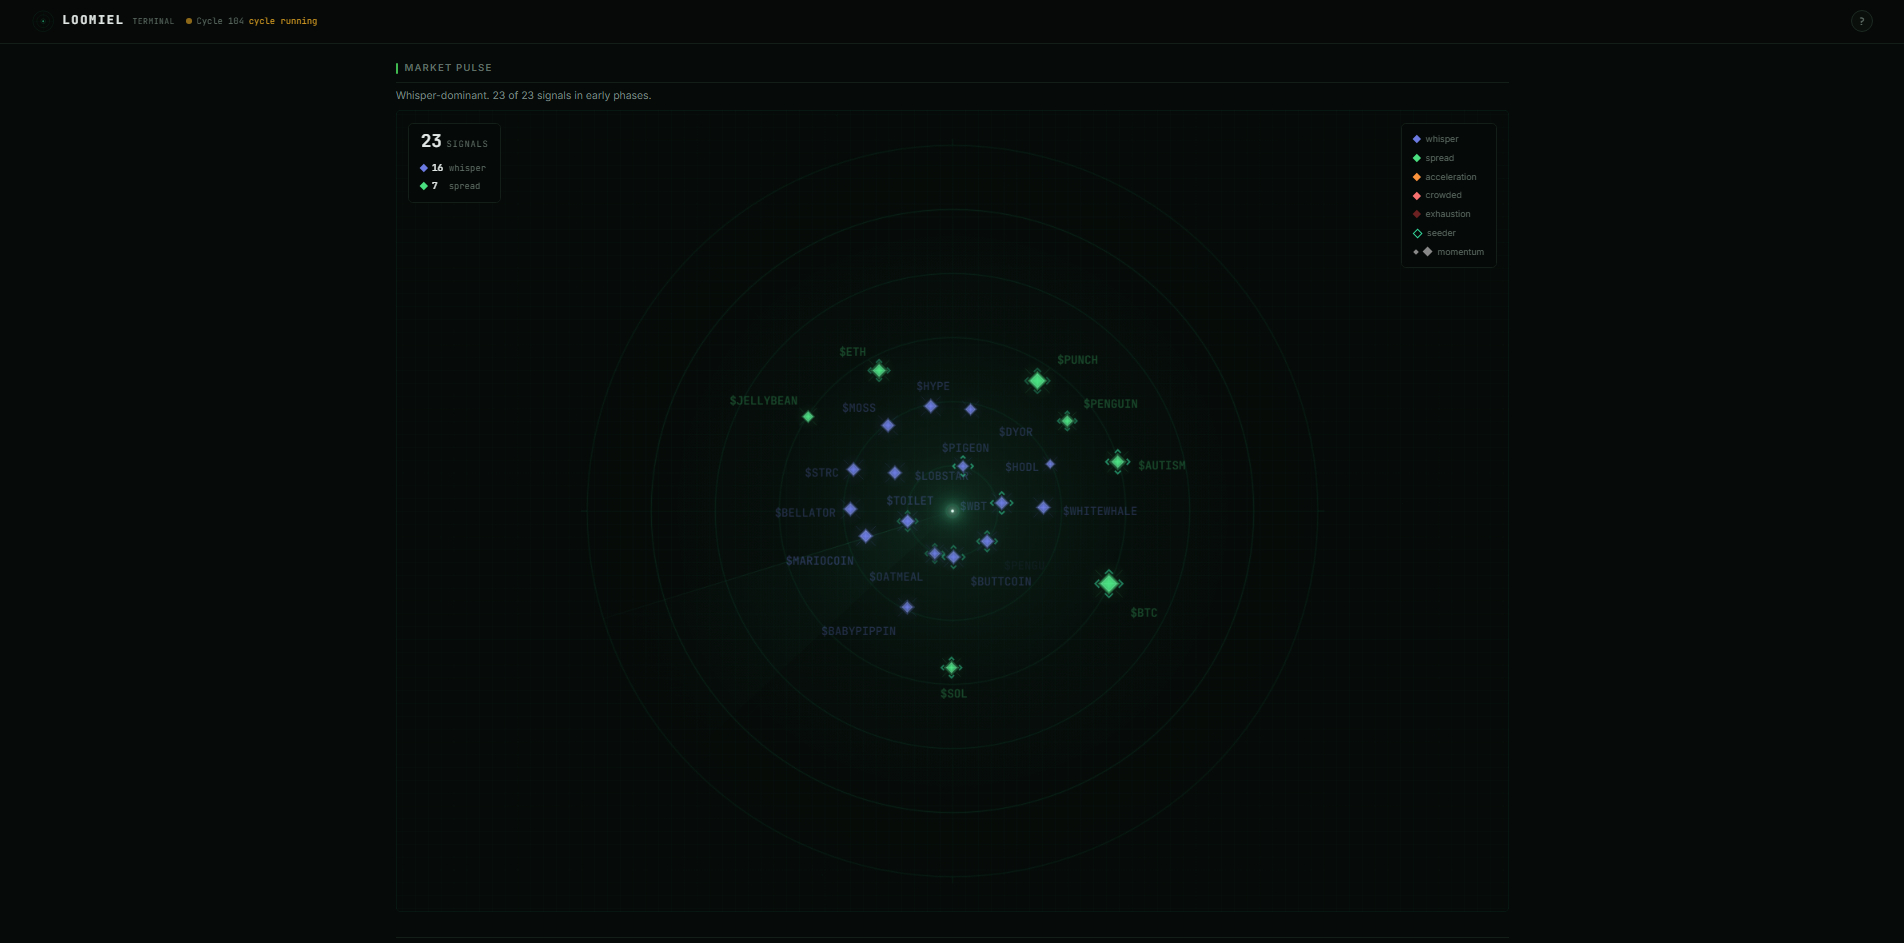Image resolution: width=1904 pixels, height=943 pixels.
Task: Open the help question mark button
Action: 1861,20
